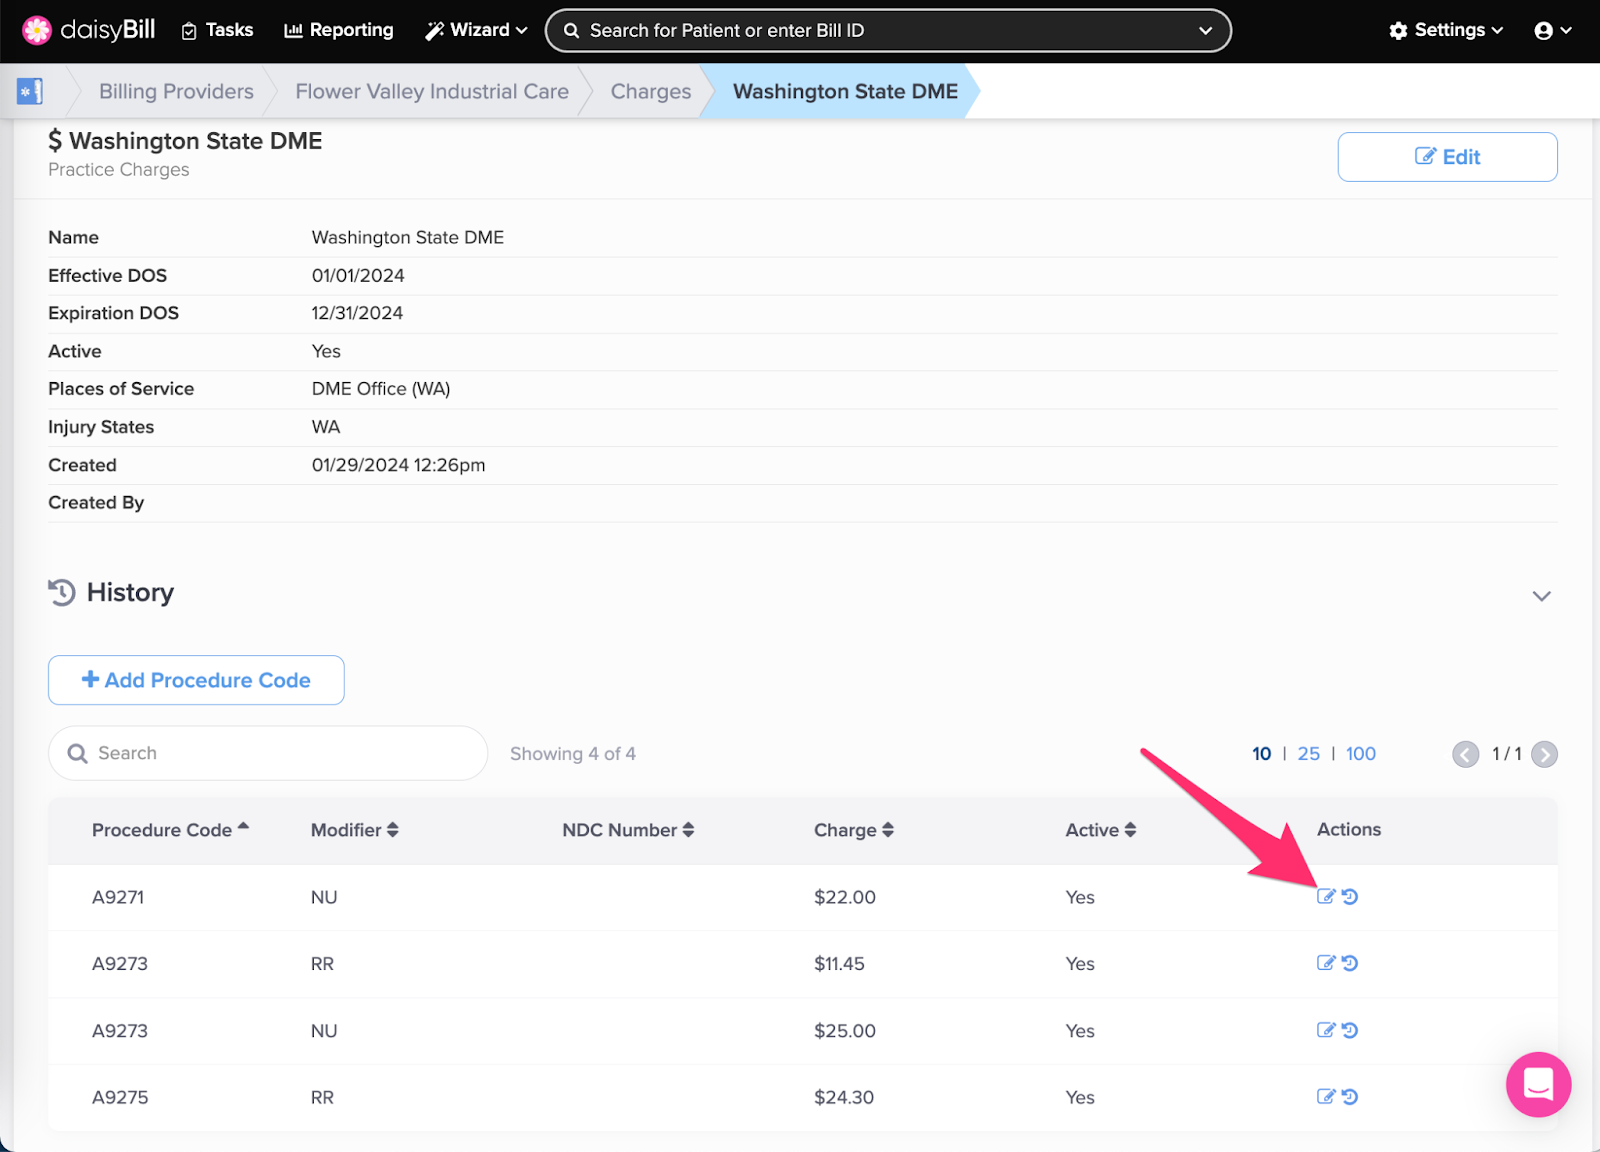Sort by Charge column

[854, 830]
